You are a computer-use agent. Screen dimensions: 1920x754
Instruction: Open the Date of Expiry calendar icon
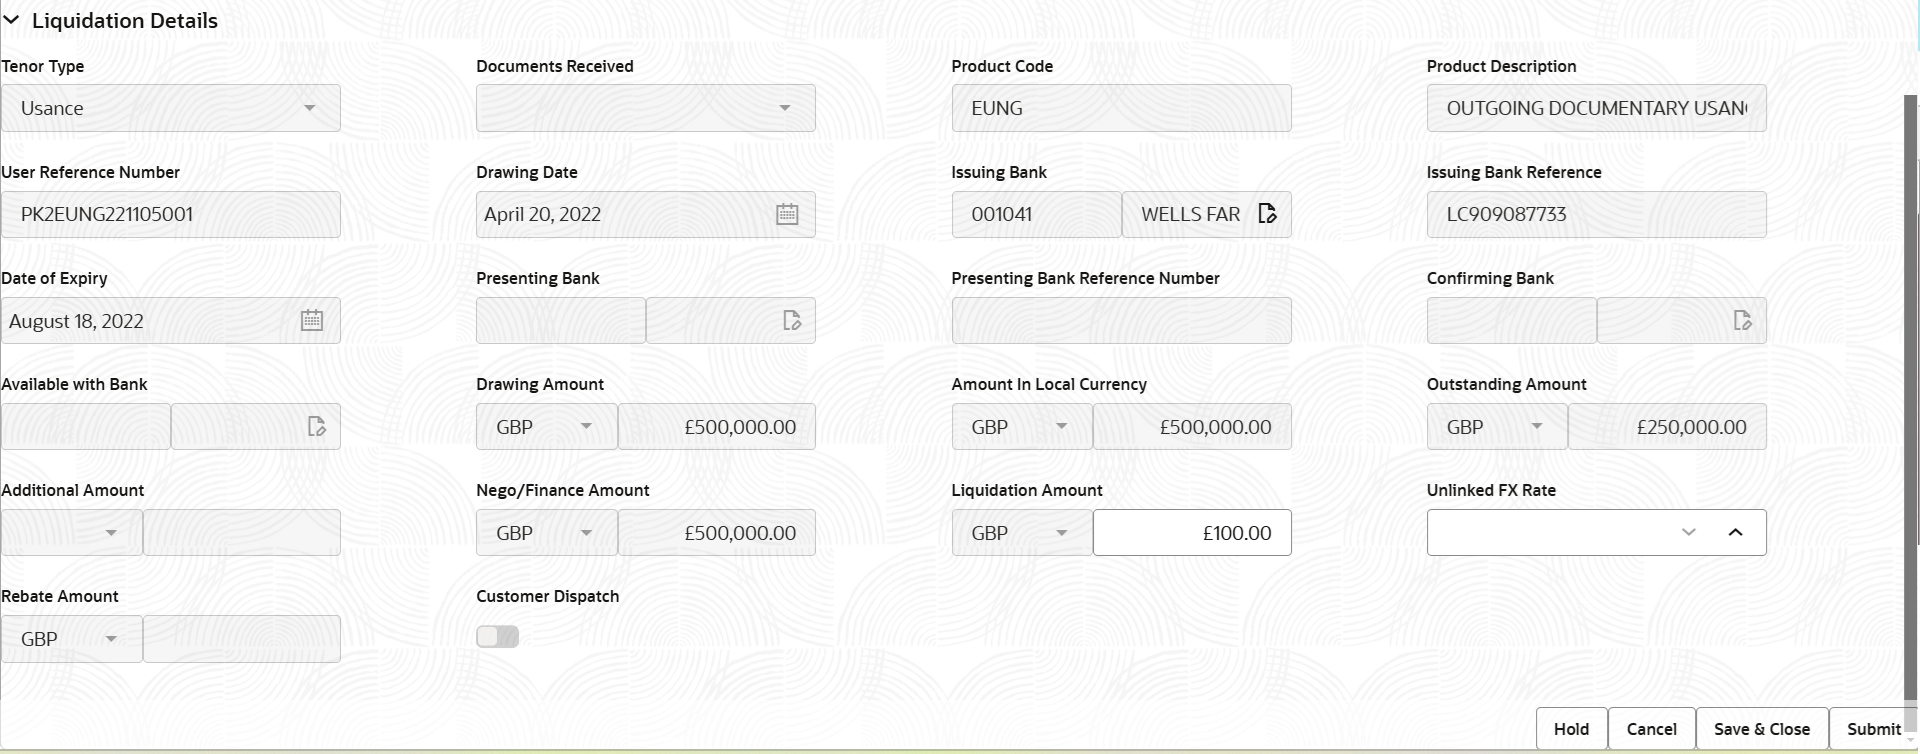click(312, 320)
